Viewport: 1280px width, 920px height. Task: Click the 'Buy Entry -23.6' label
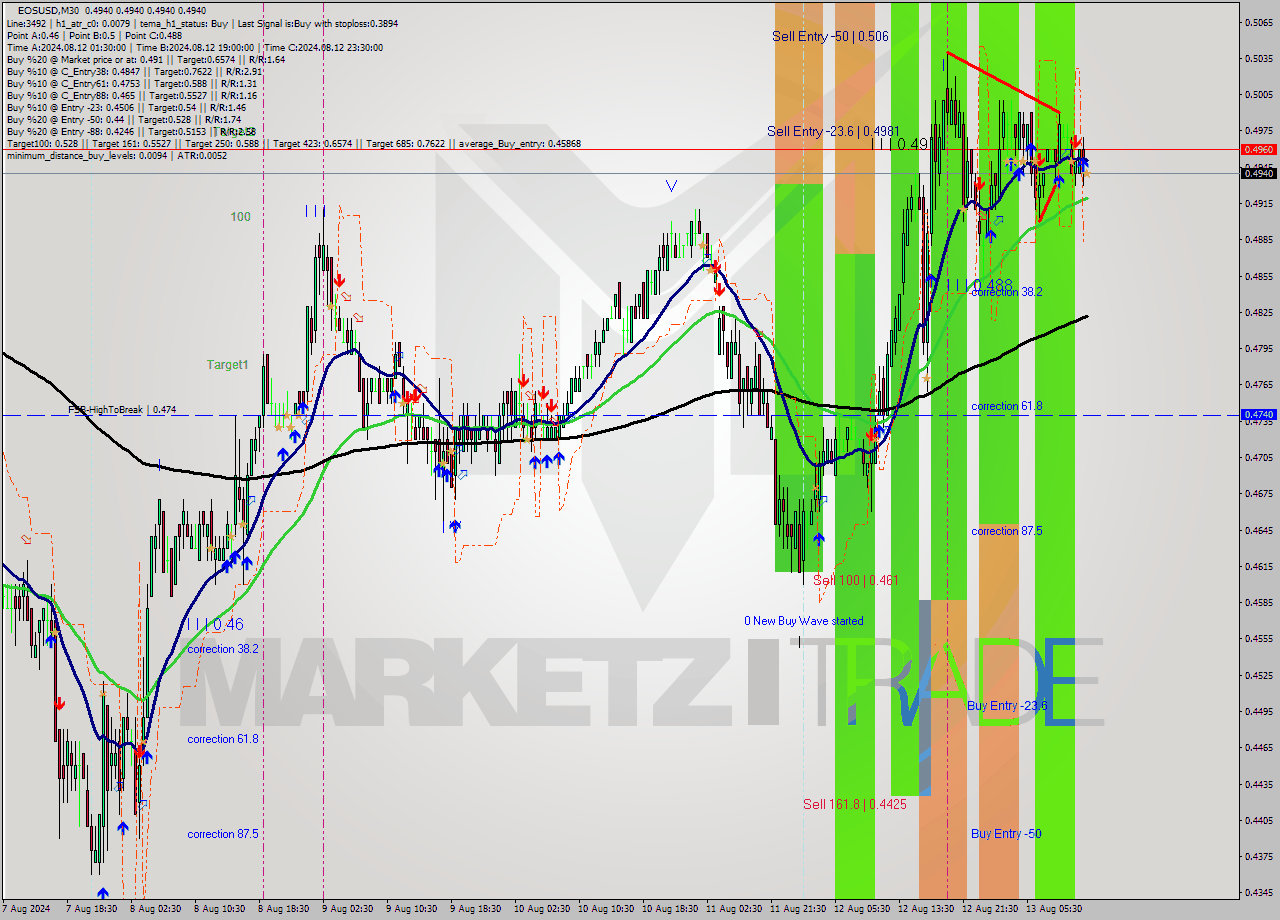click(x=1007, y=705)
